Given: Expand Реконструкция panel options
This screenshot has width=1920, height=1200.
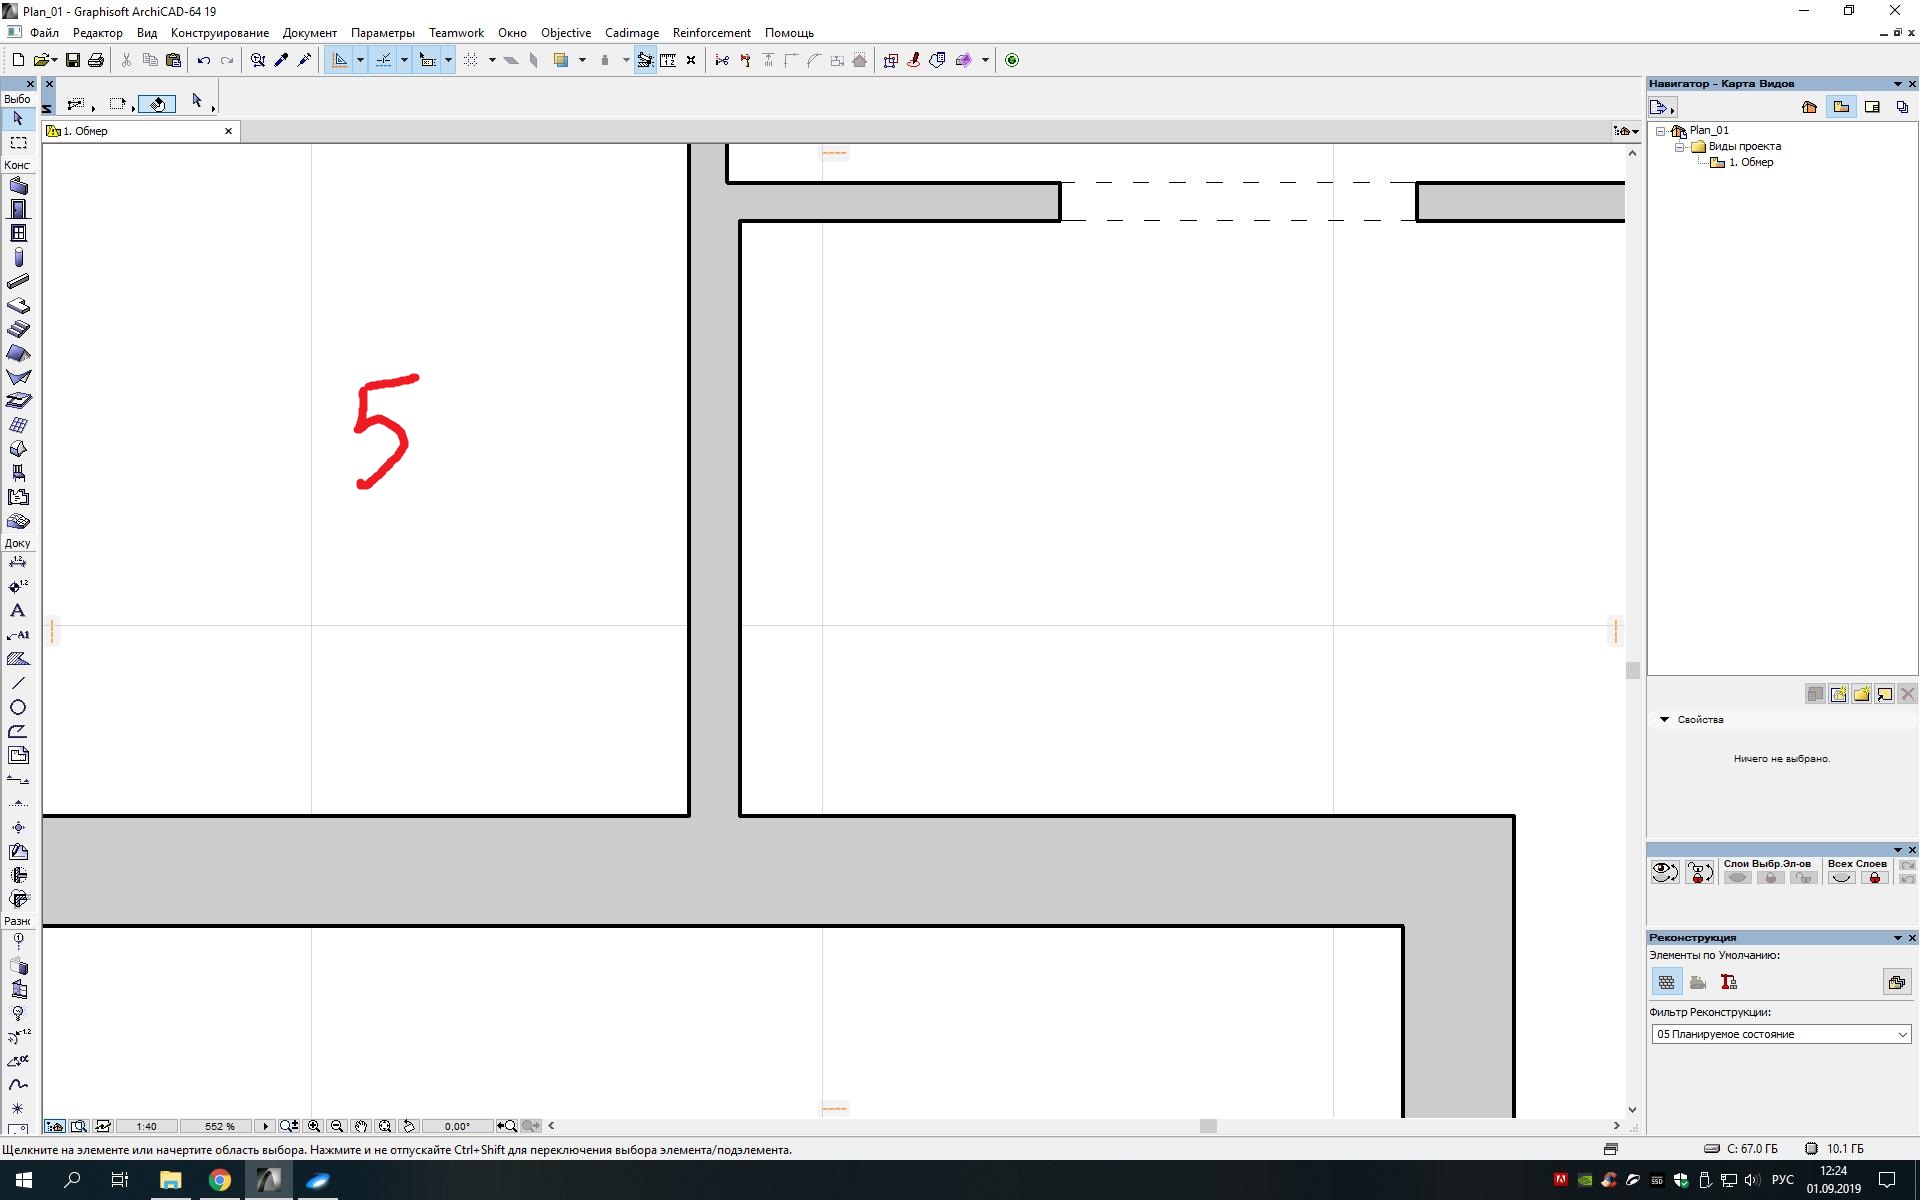Looking at the screenshot, I should (x=1895, y=937).
